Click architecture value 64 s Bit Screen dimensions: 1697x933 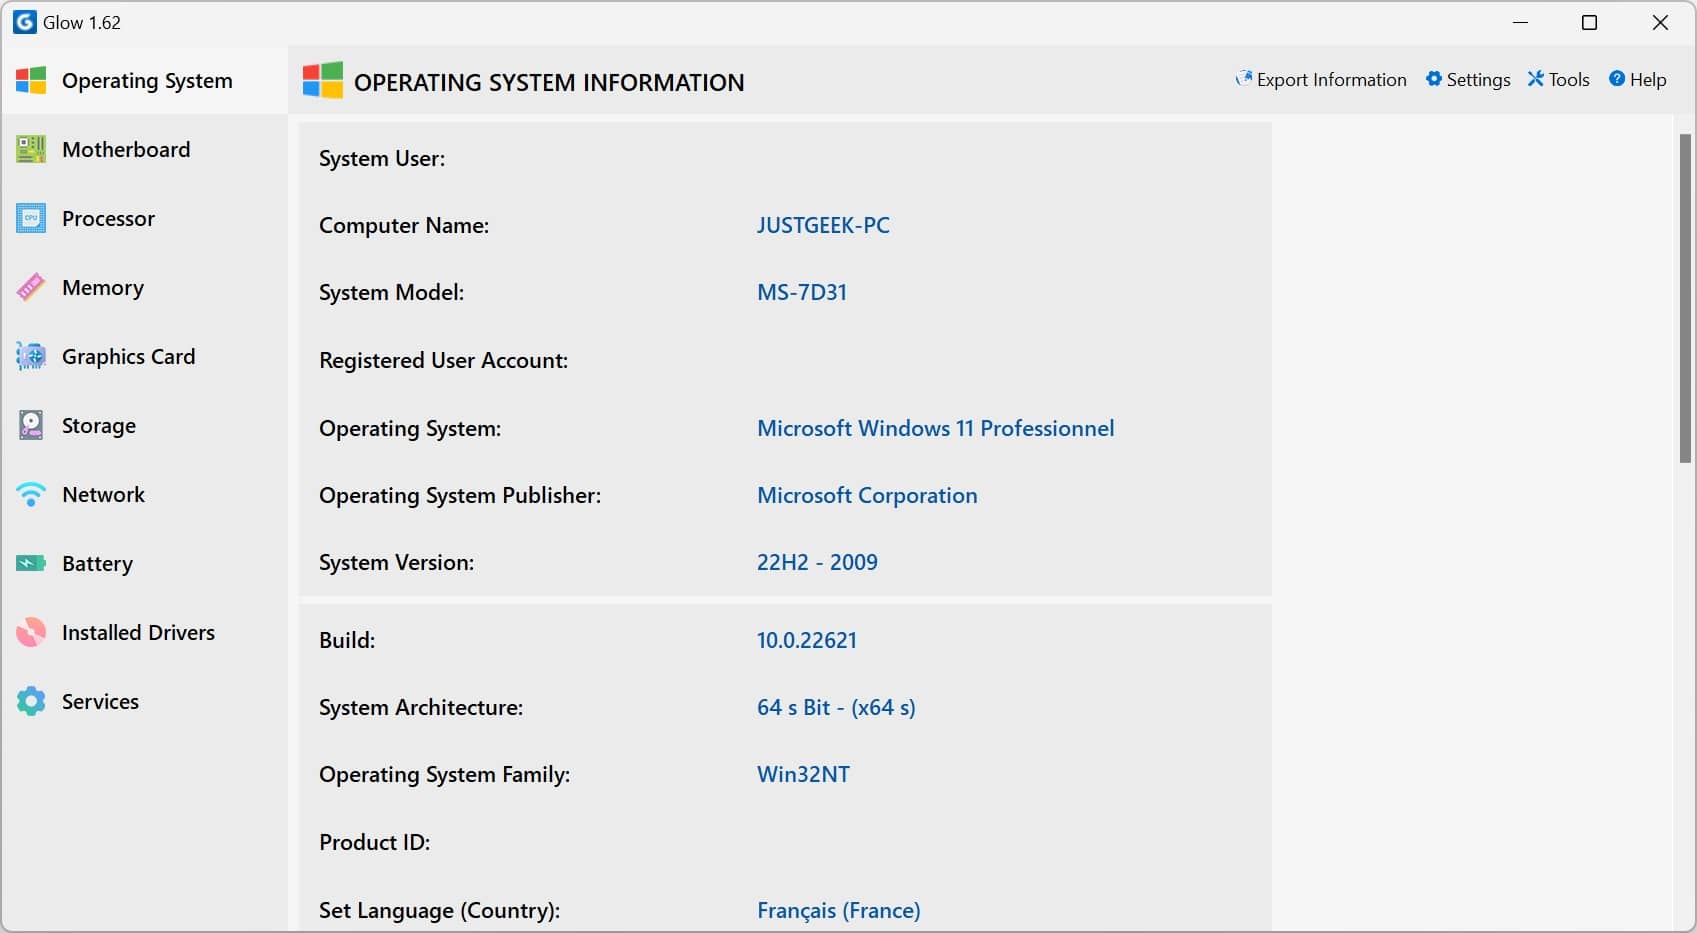click(x=836, y=707)
